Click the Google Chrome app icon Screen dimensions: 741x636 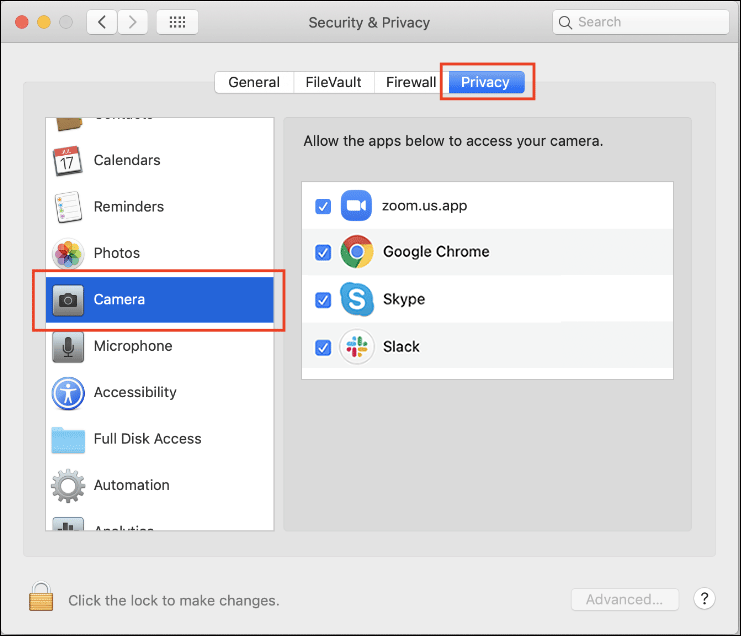tap(357, 251)
